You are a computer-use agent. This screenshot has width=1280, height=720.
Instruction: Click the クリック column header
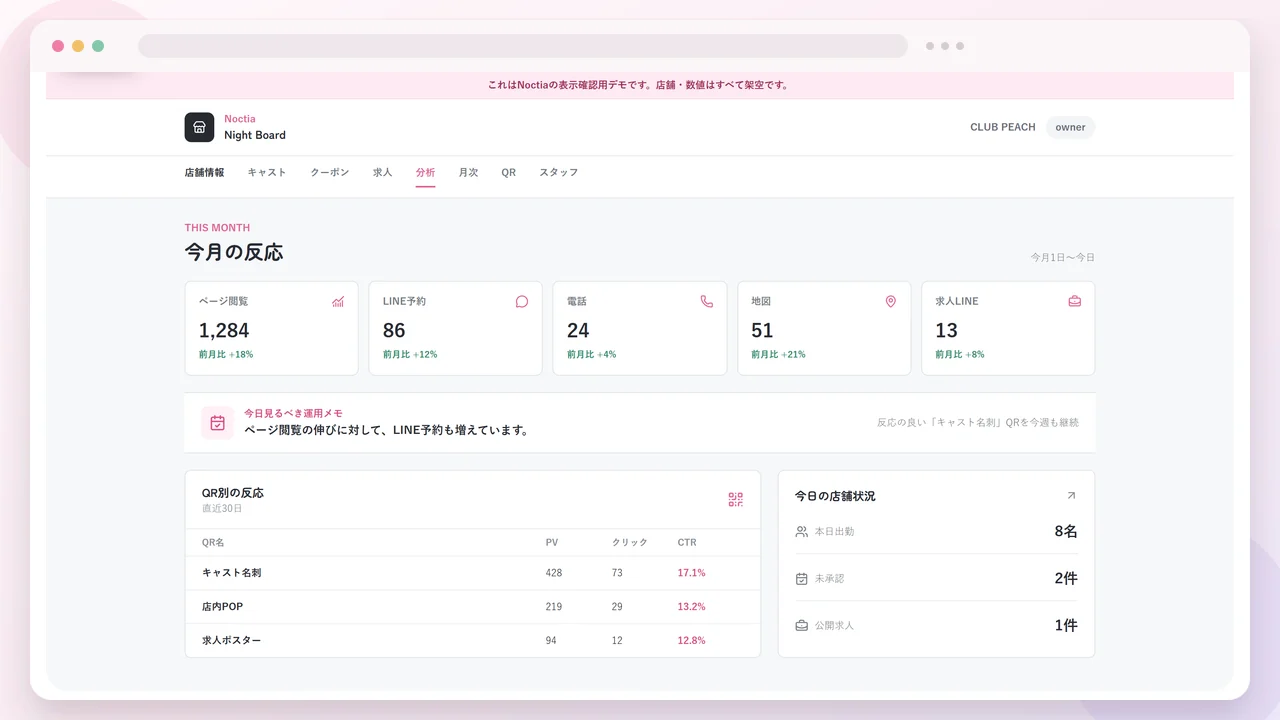coord(630,543)
